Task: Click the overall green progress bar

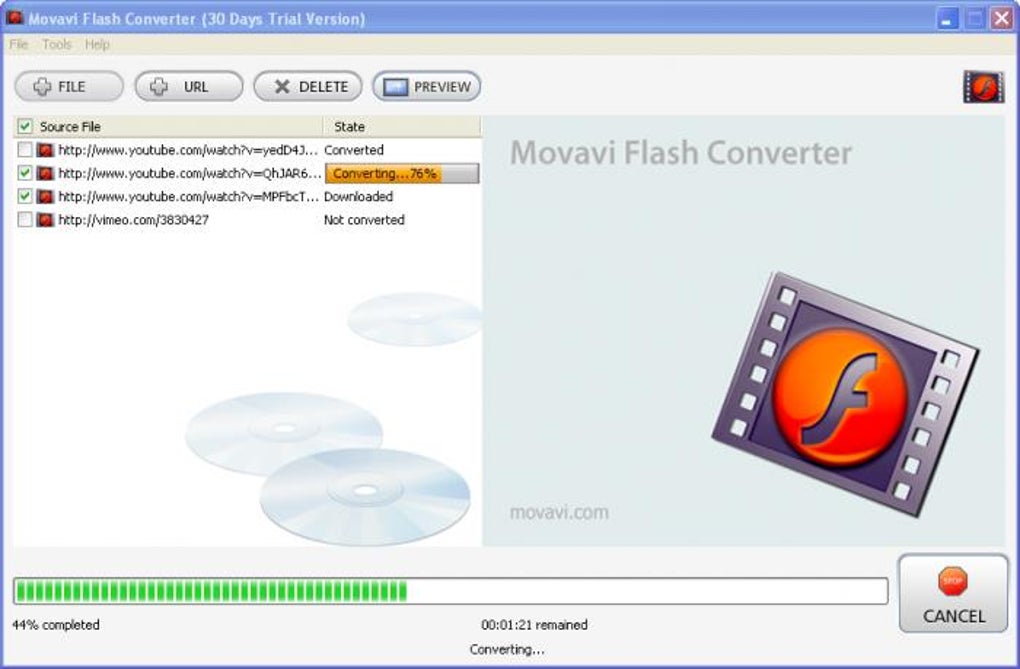Action: click(450, 591)
